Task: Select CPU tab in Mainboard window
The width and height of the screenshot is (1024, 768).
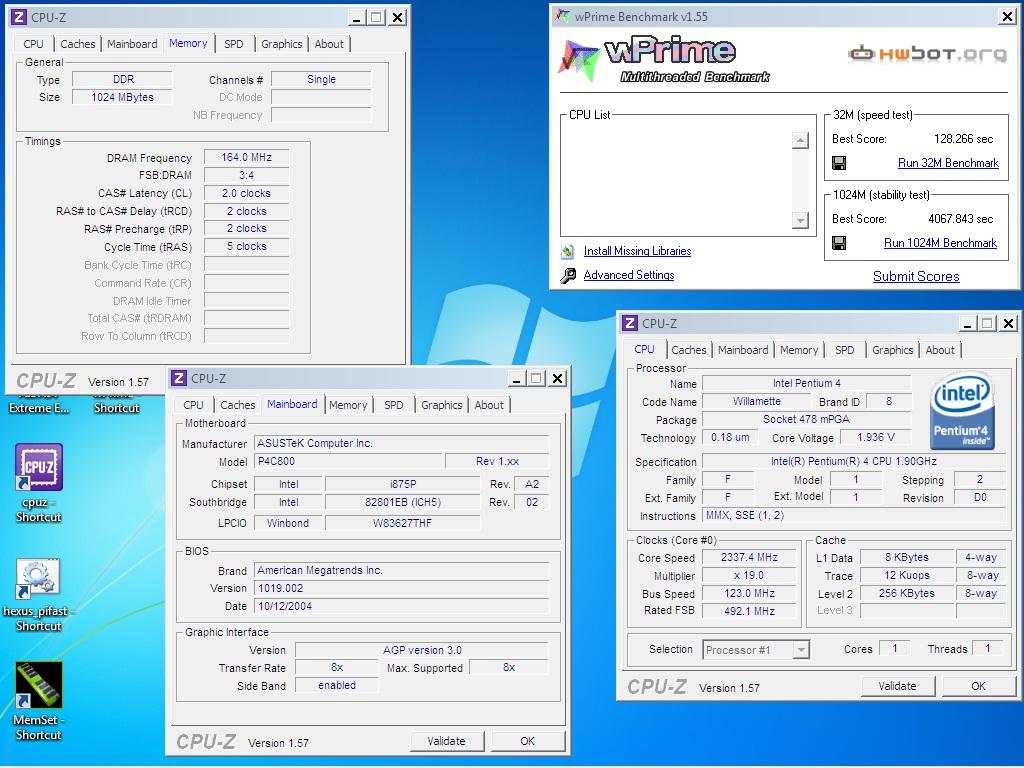Action: 193,405
